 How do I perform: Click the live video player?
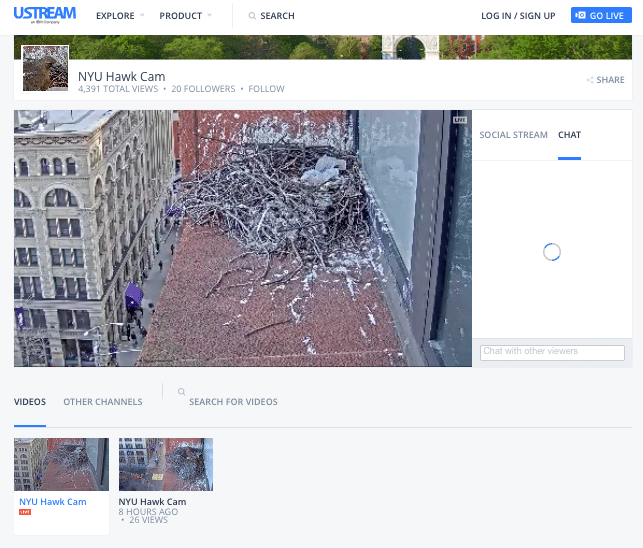click(x=243, y=238)
